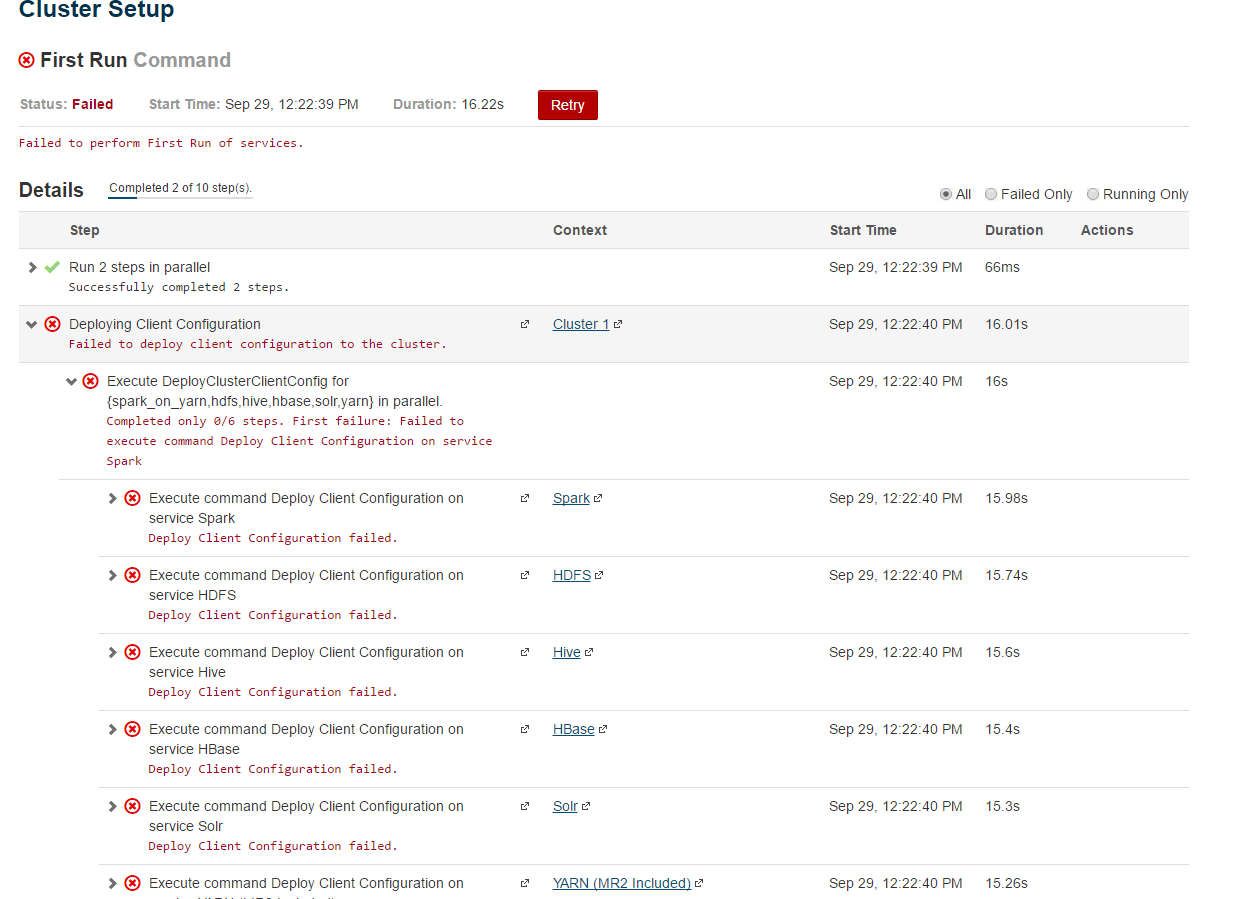The height and width of the screenshot is (899, 1239).
Task: Select the Failed Only radio button
Action: (x=991, y=194)
